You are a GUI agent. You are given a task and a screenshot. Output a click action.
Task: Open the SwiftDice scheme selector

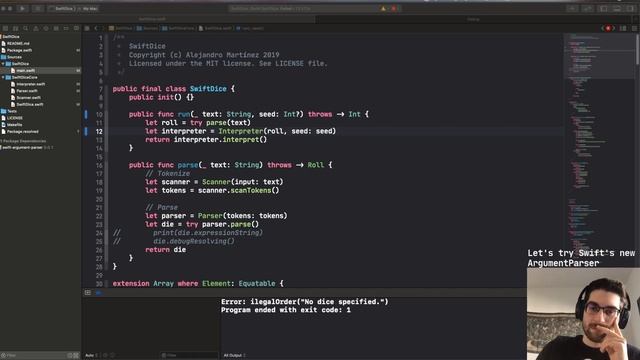(63, 9)
